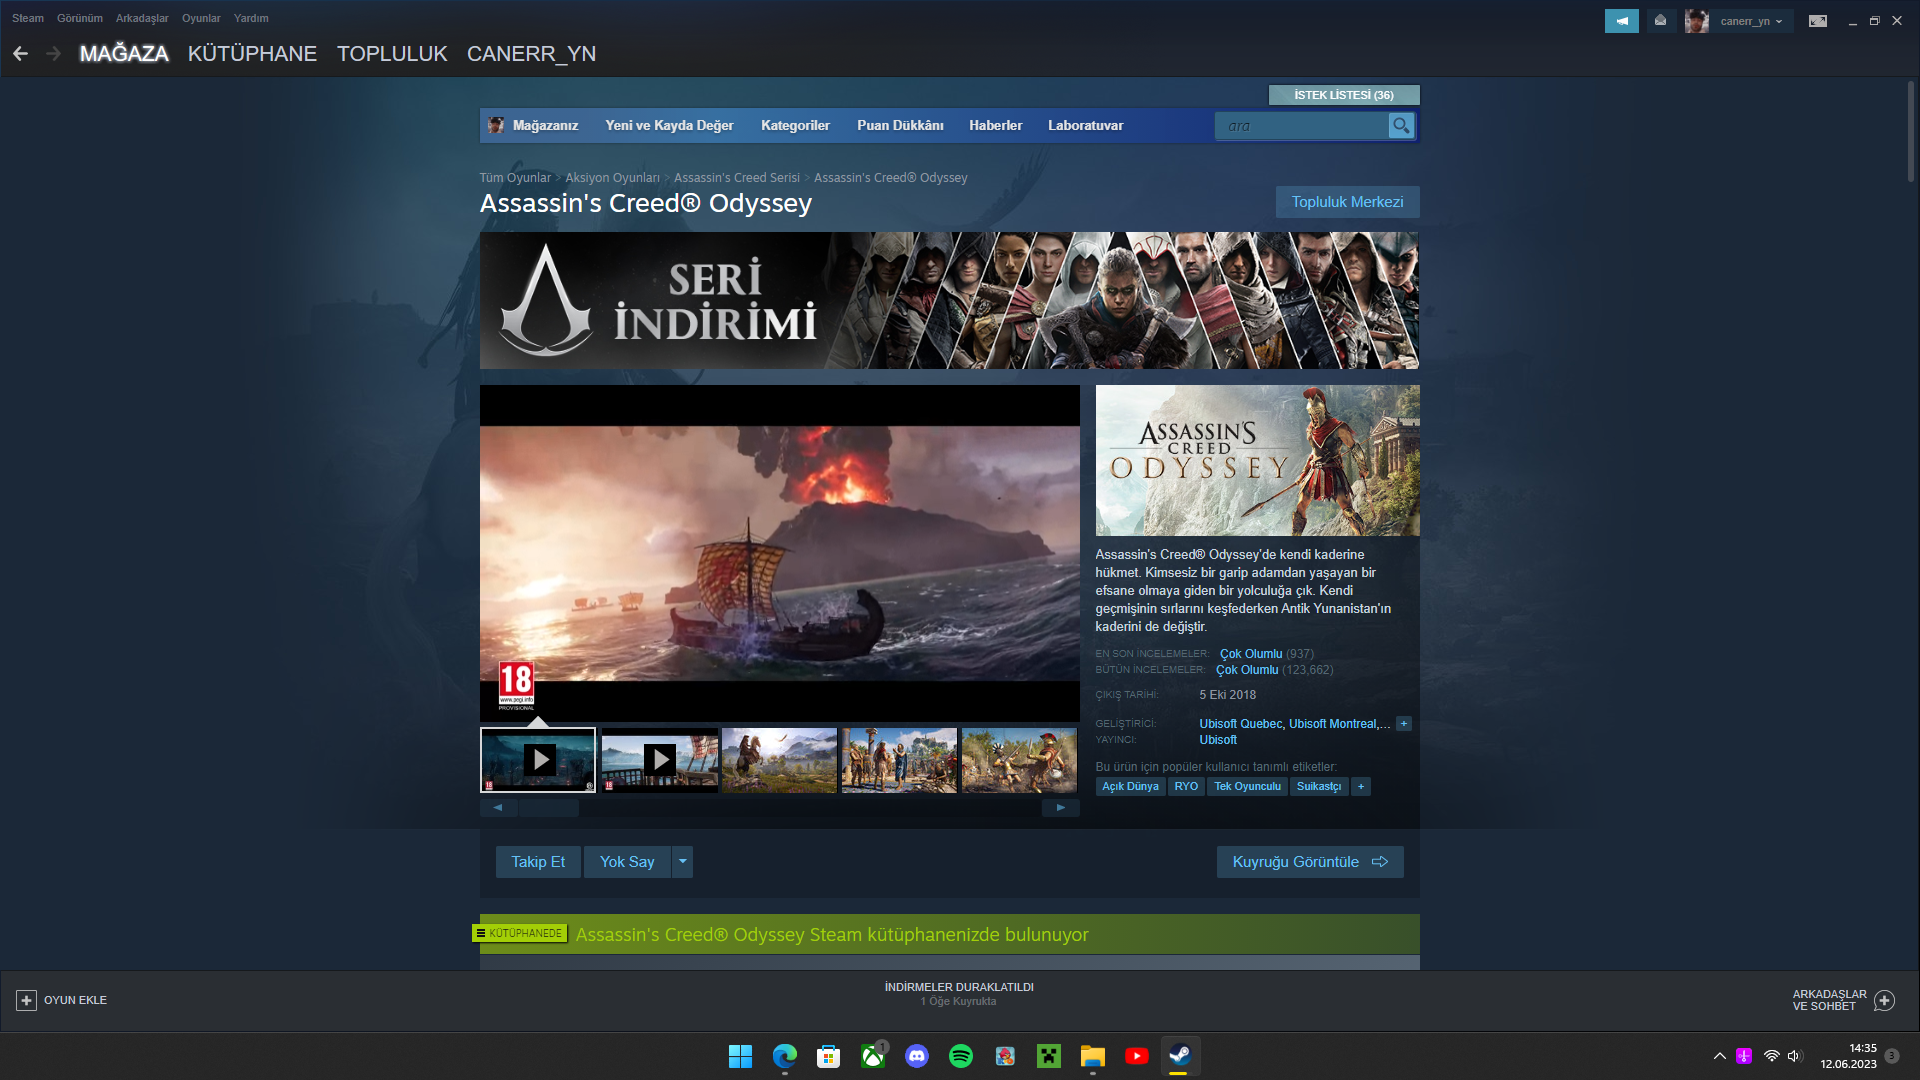Open the Steam announcements megaphone icon
The image size is (1920, 1080).
coord(1621,21)
